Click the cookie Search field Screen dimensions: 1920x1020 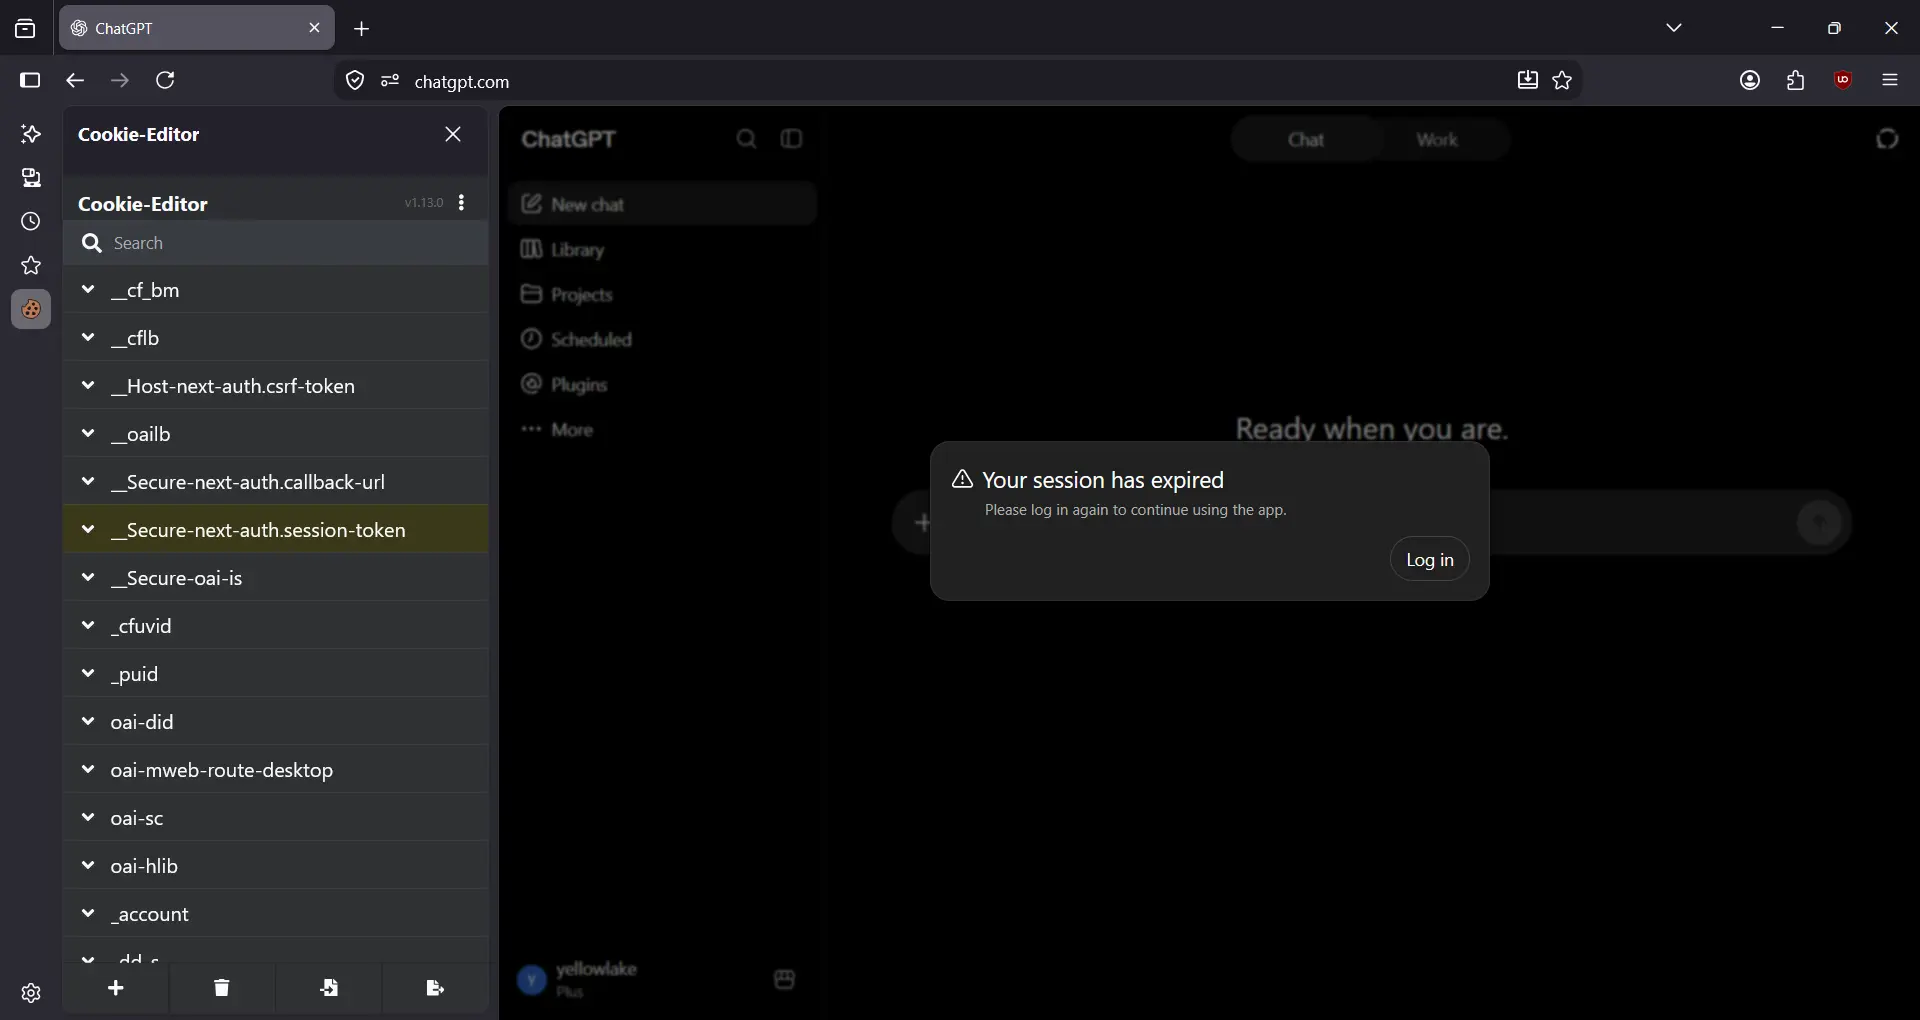coord(276,243)
